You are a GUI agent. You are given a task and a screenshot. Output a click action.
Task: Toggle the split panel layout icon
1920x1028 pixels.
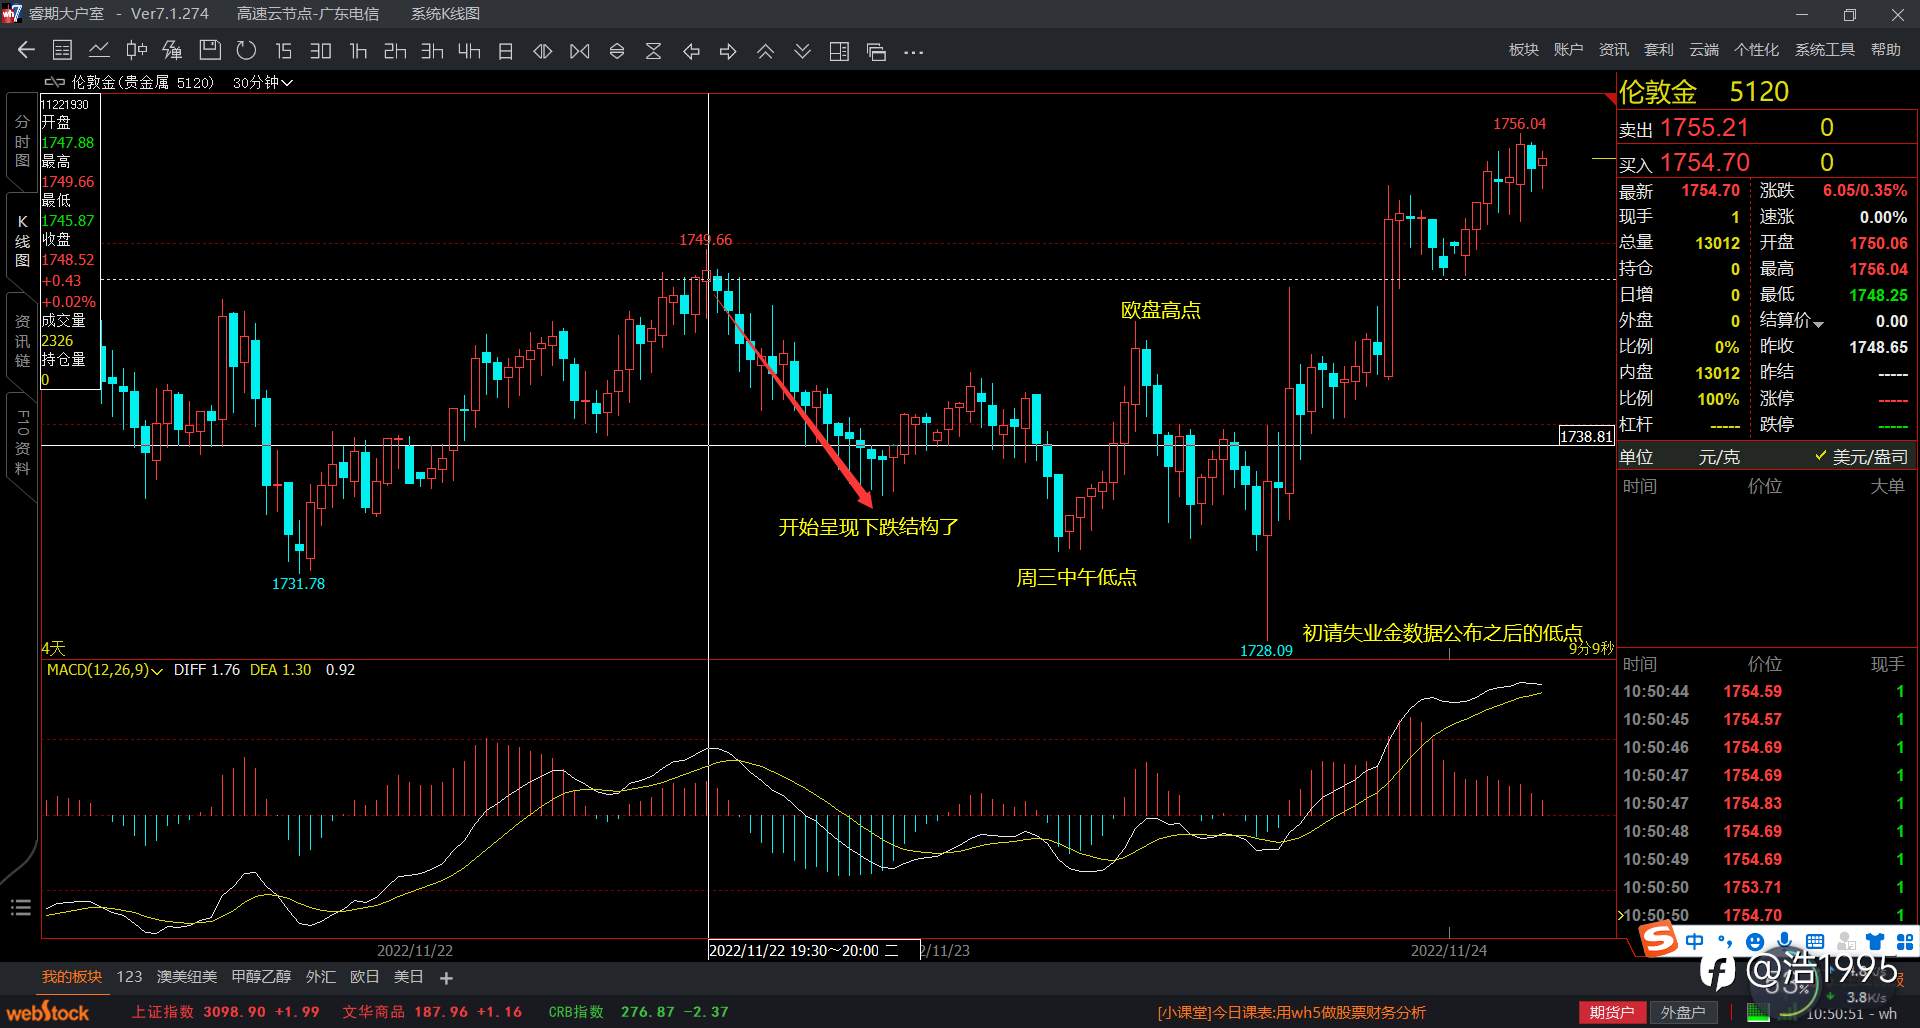(839, 51)
